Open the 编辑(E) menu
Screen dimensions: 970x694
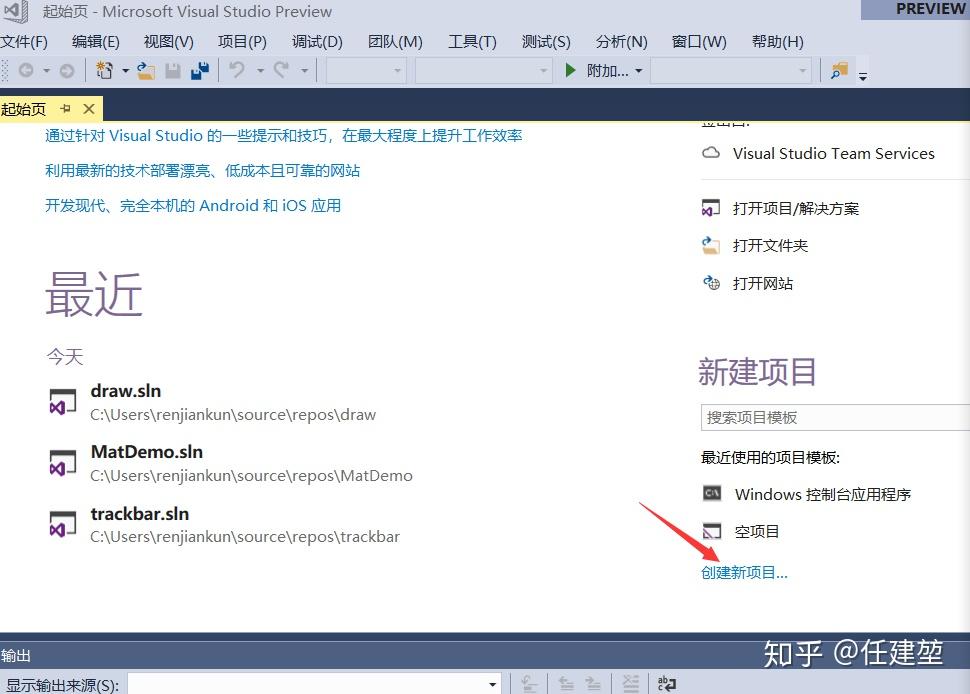(x=96, y=41)
